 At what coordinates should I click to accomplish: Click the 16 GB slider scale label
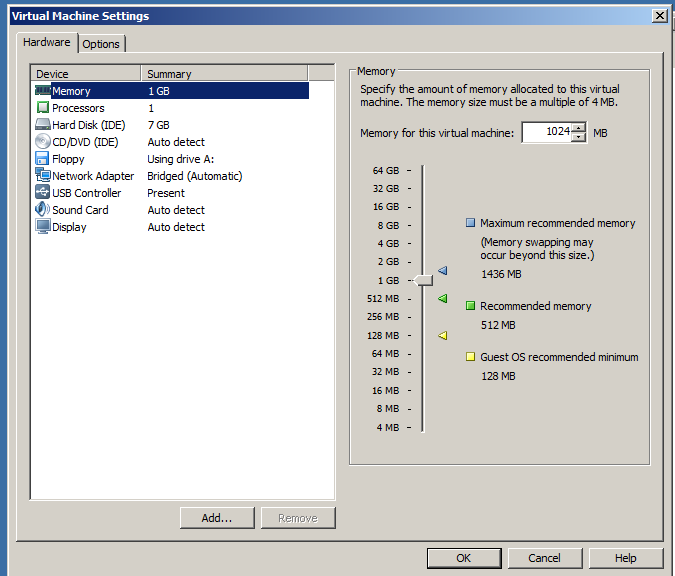tap(386, 207)
